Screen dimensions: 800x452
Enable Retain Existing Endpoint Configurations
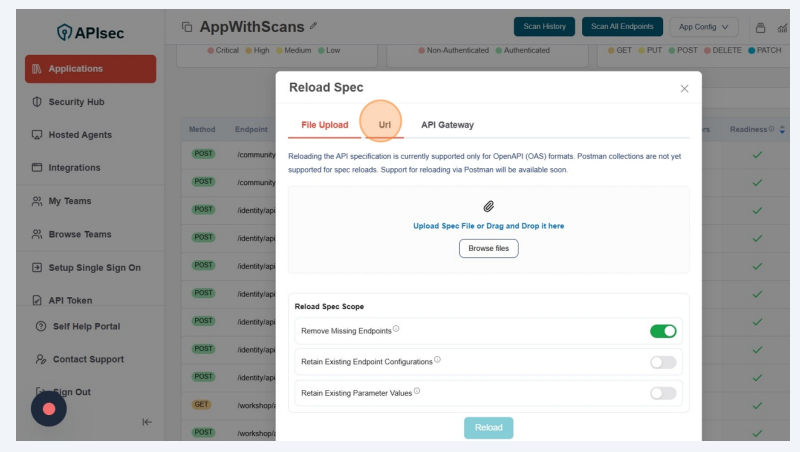[x=663, y=362]
